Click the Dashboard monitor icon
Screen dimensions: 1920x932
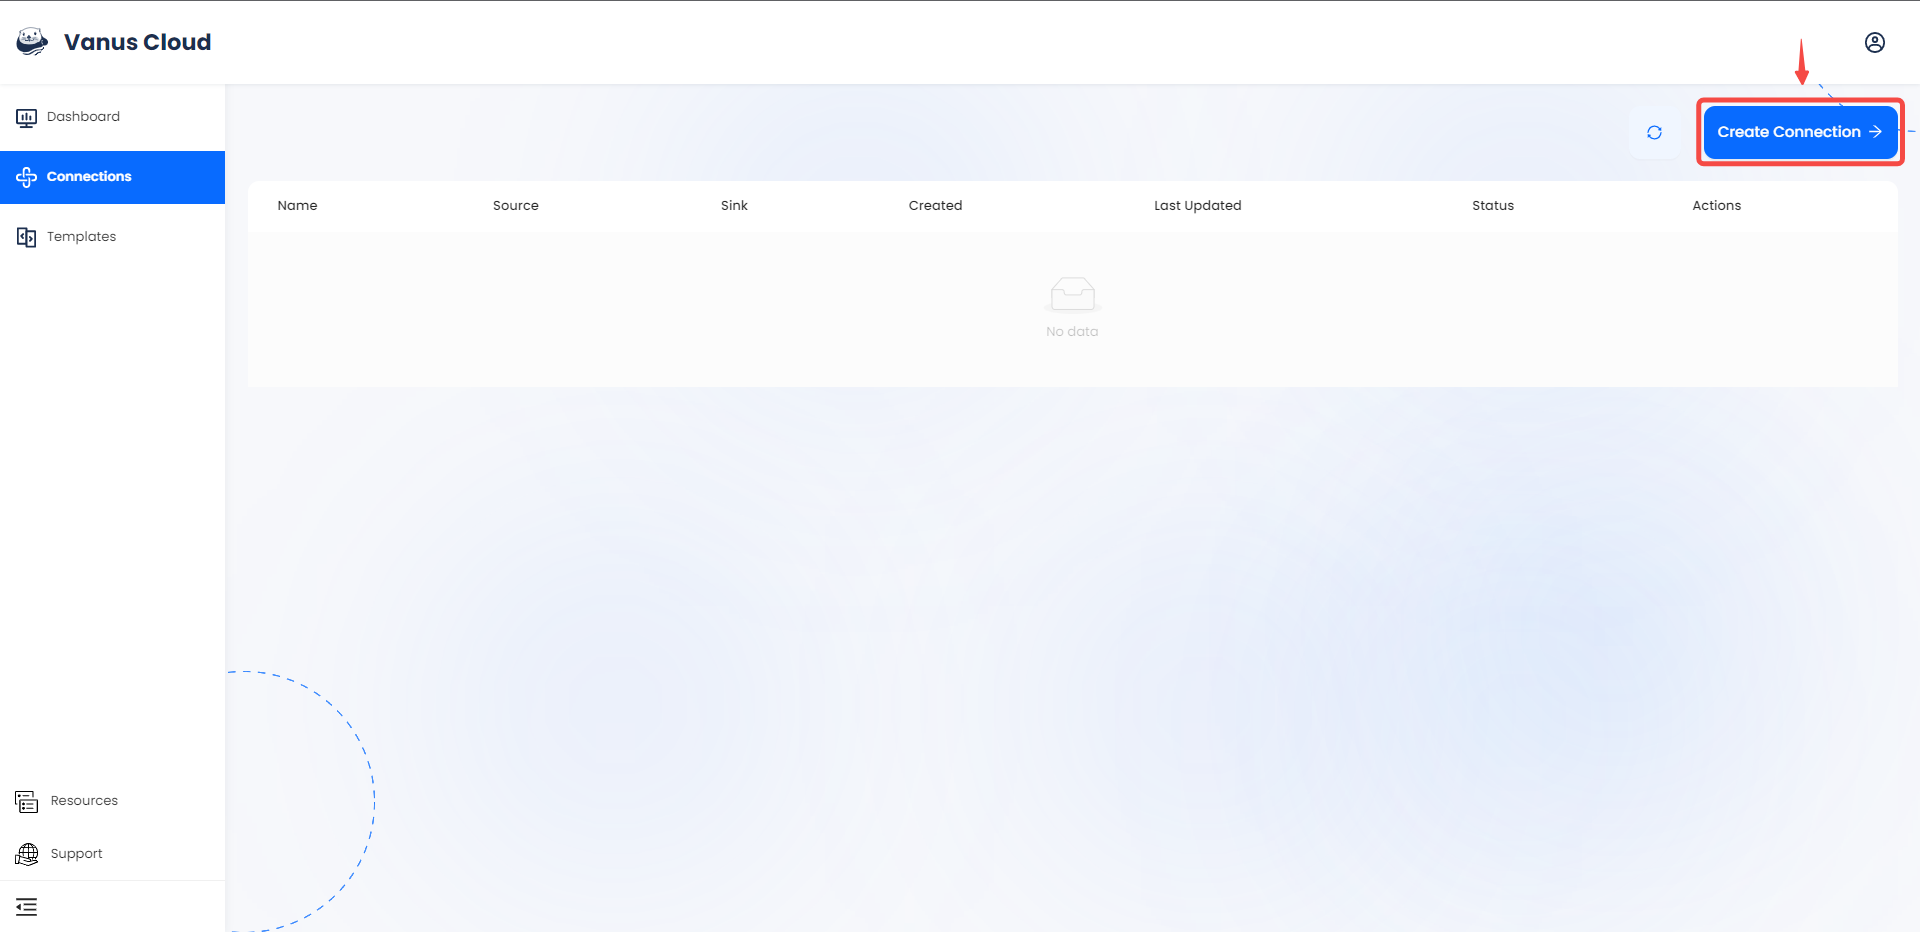point(27,118)
